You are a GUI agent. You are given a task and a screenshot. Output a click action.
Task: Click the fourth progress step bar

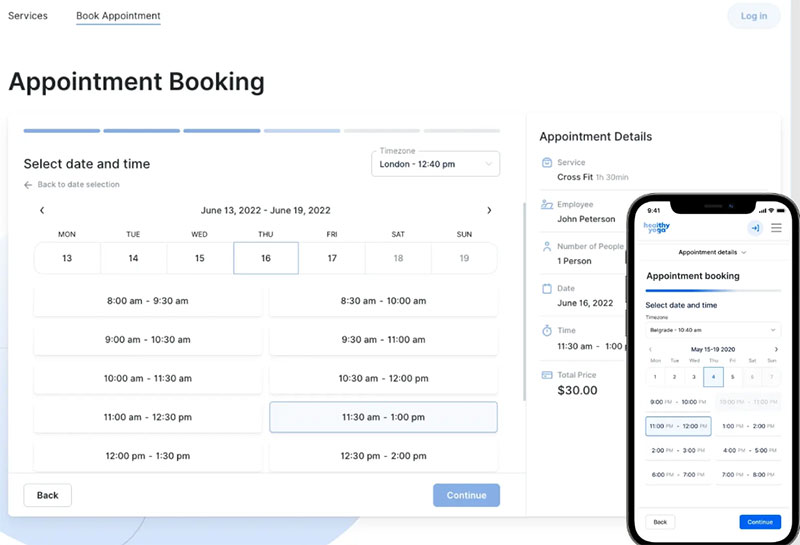tap(302, 131)
